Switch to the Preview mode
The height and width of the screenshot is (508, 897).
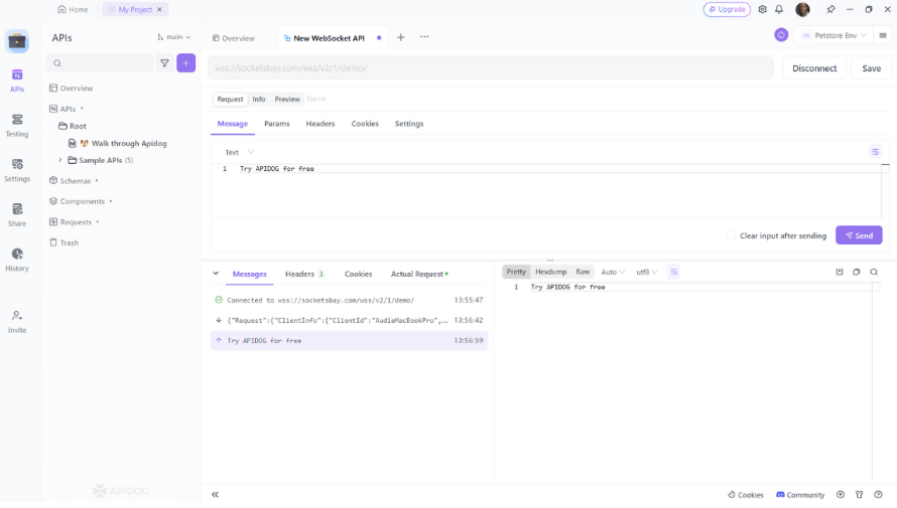[287, 99]
